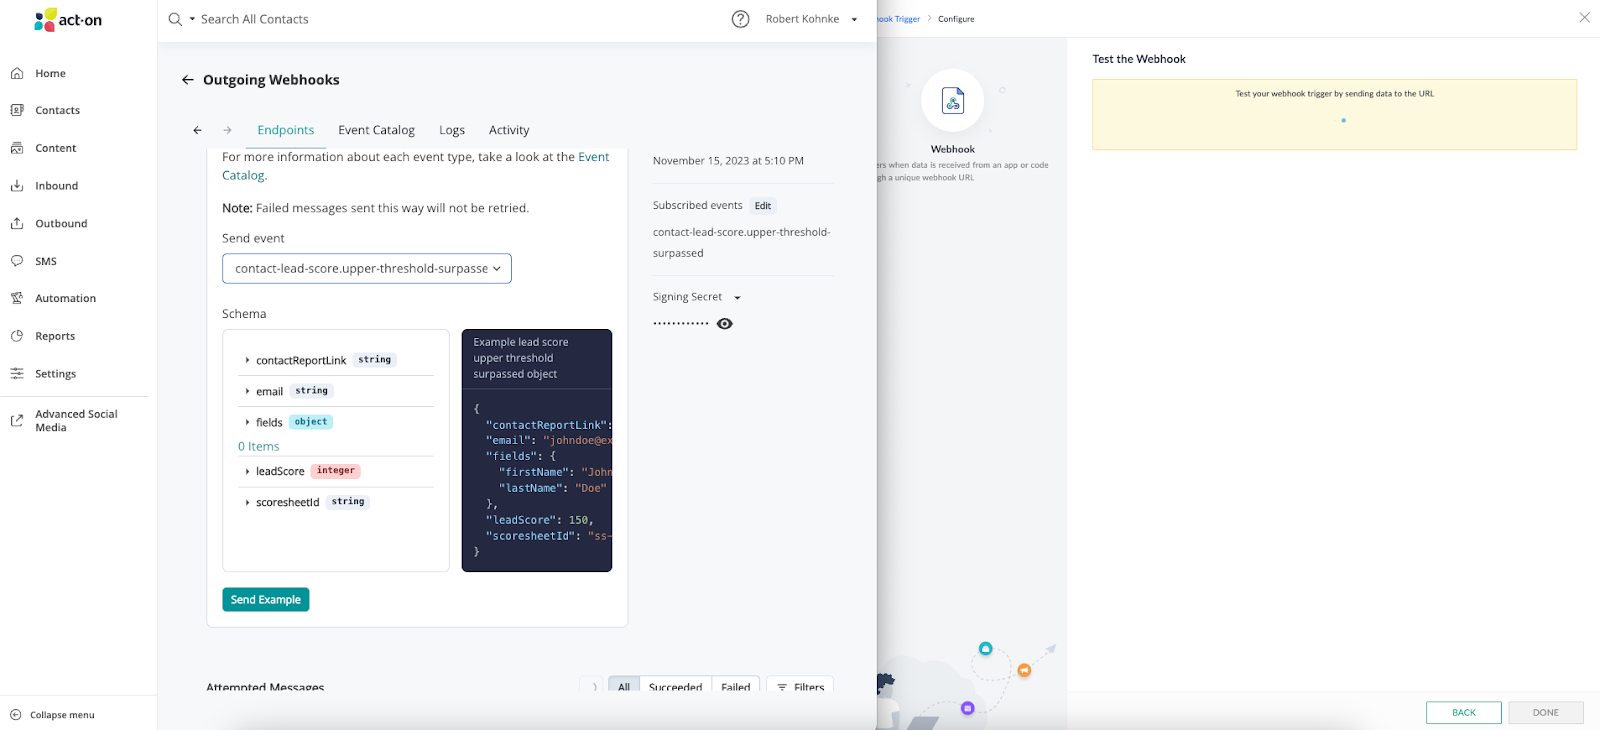
Task: Click Edit next to Subscribed events
Action: pyautogui.click(x=763, y=206)
